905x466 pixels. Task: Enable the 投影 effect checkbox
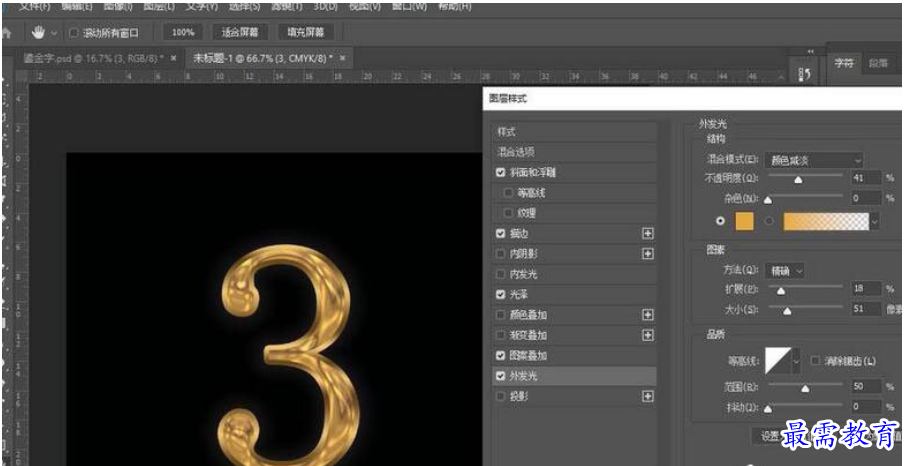500,396
